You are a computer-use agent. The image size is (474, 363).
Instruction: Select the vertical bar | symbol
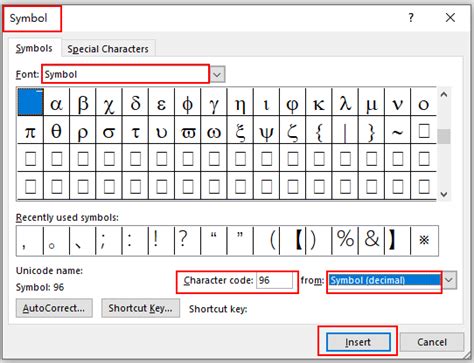[345, 130]
